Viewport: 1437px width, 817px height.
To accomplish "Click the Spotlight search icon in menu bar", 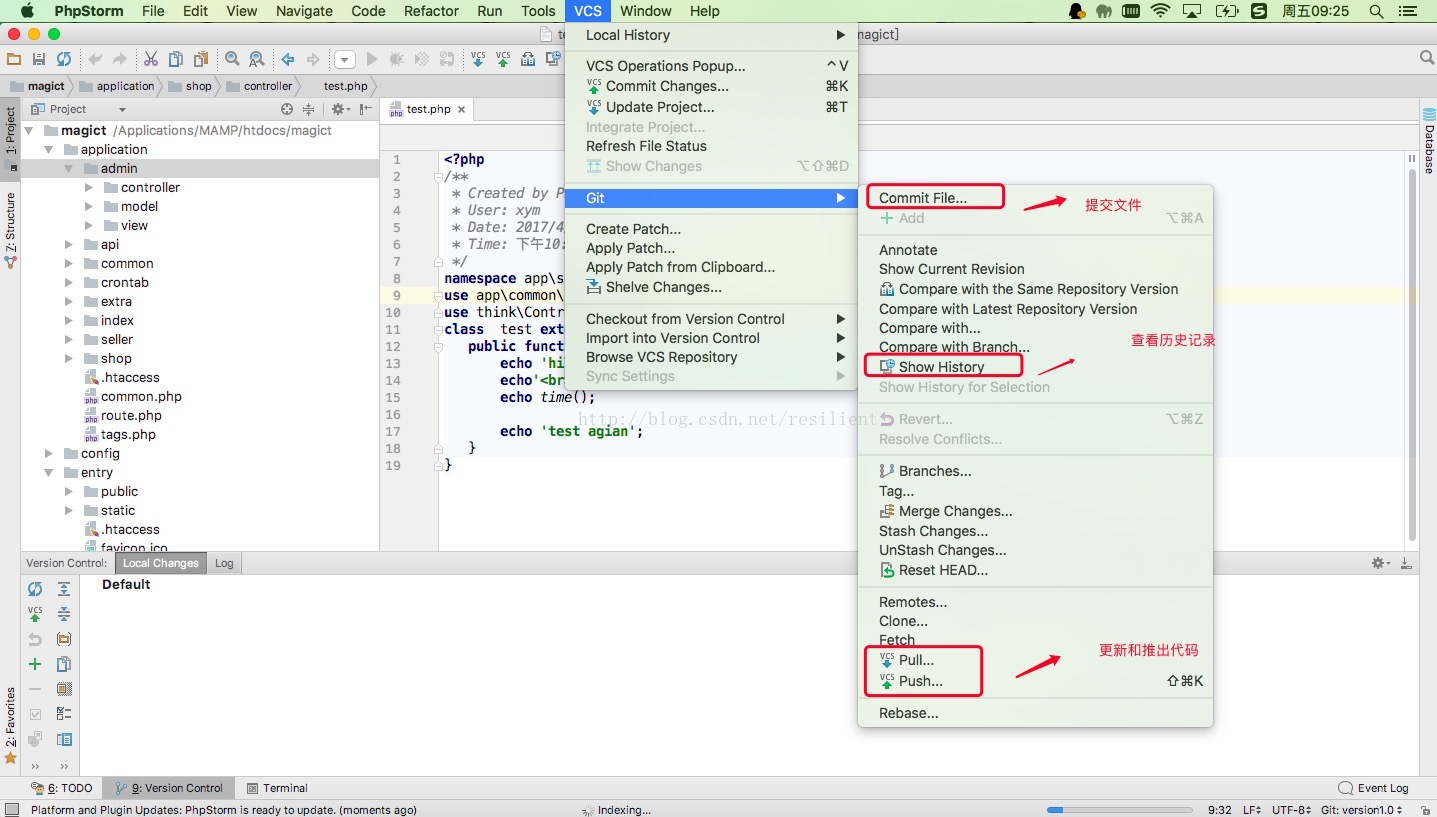I will click(1377, 11).
